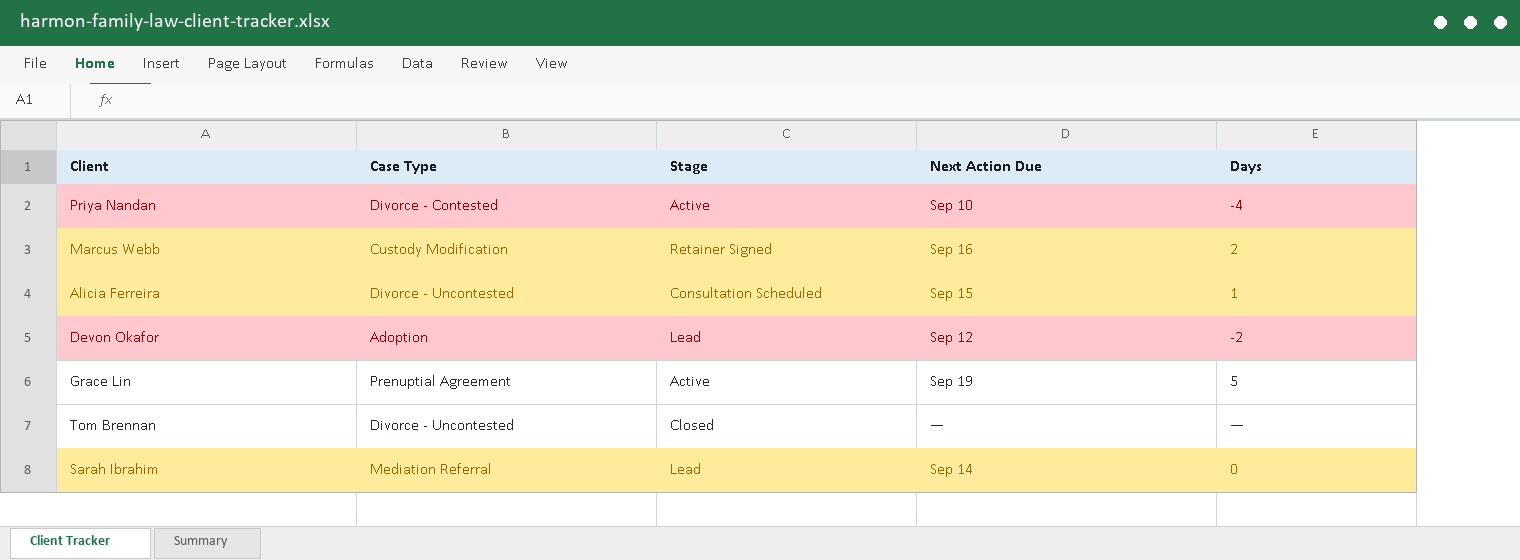Select column C header
This screenshot has height=560, width=1520.
[x=786, y=134]
